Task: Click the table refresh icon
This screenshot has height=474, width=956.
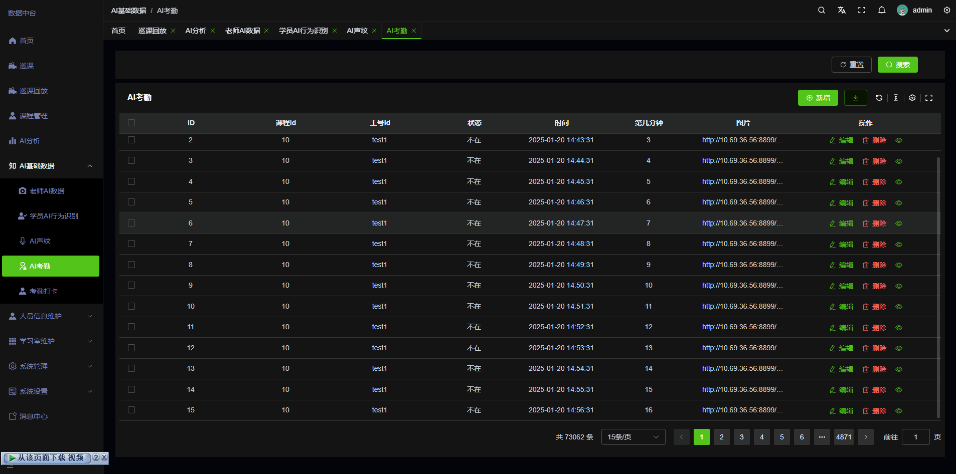Action: (x=879, y=98)
